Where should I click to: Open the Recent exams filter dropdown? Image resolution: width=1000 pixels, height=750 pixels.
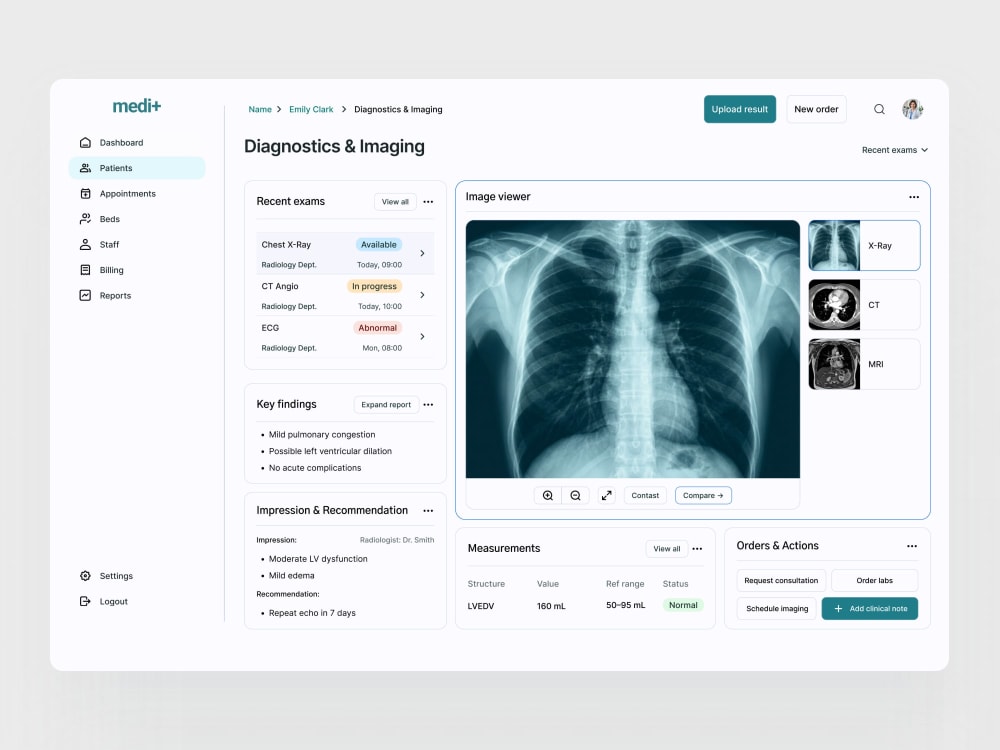895,150
